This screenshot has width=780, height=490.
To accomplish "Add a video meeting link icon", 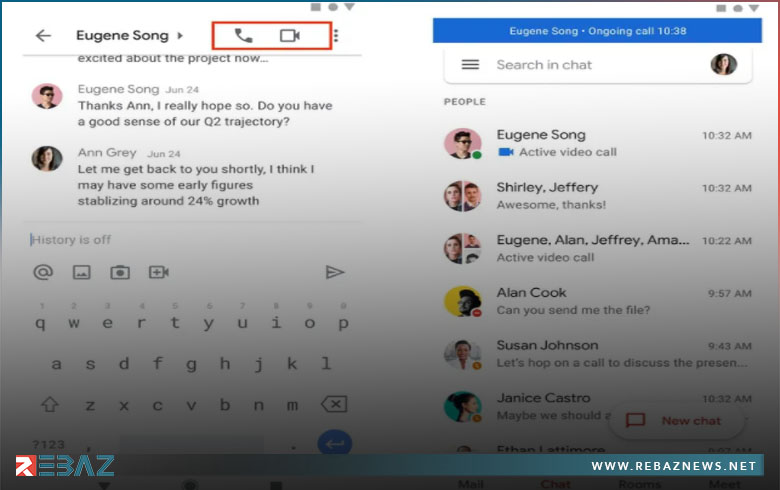I will click(159, 272).
